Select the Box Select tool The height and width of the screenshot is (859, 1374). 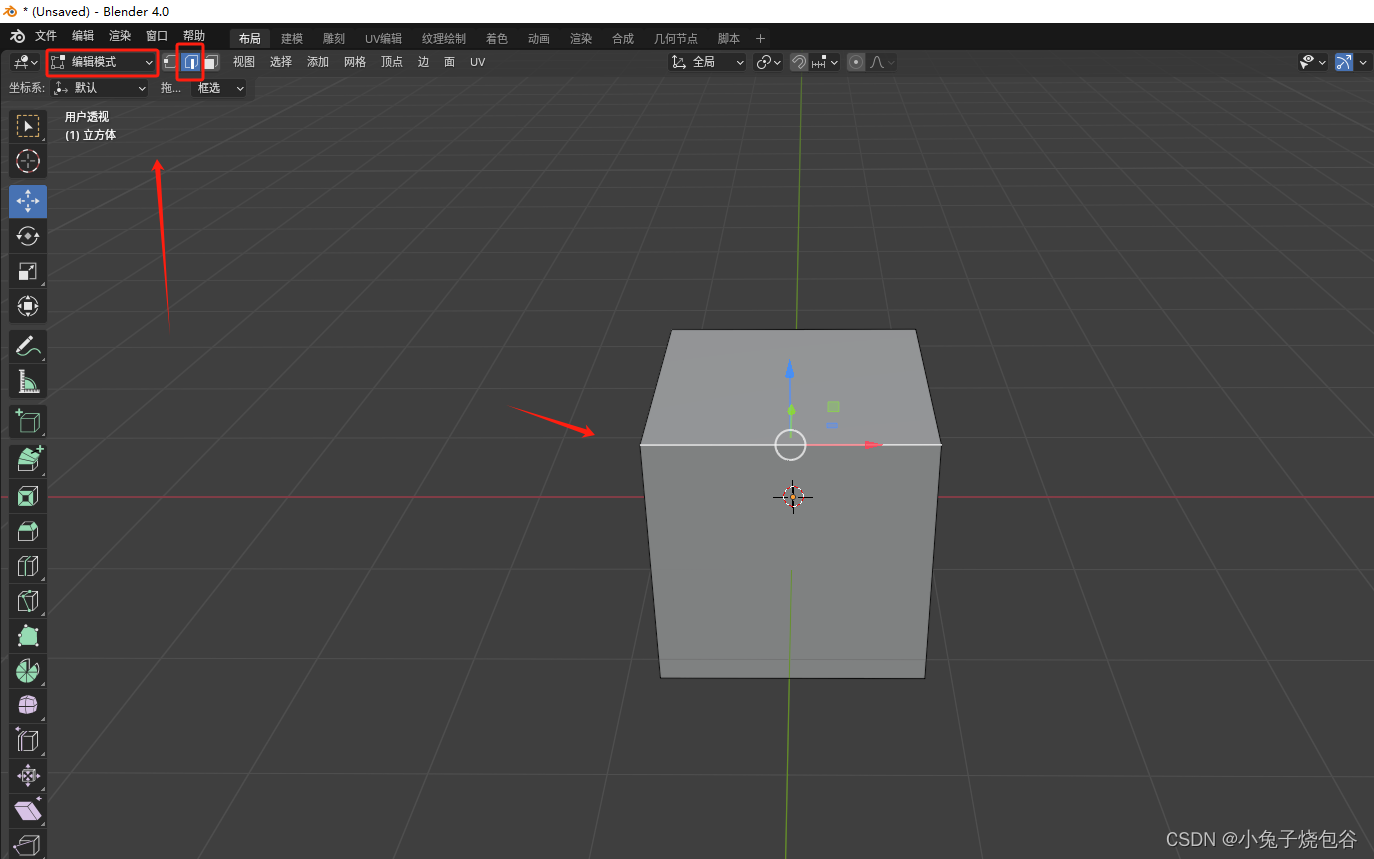(28, 126)
